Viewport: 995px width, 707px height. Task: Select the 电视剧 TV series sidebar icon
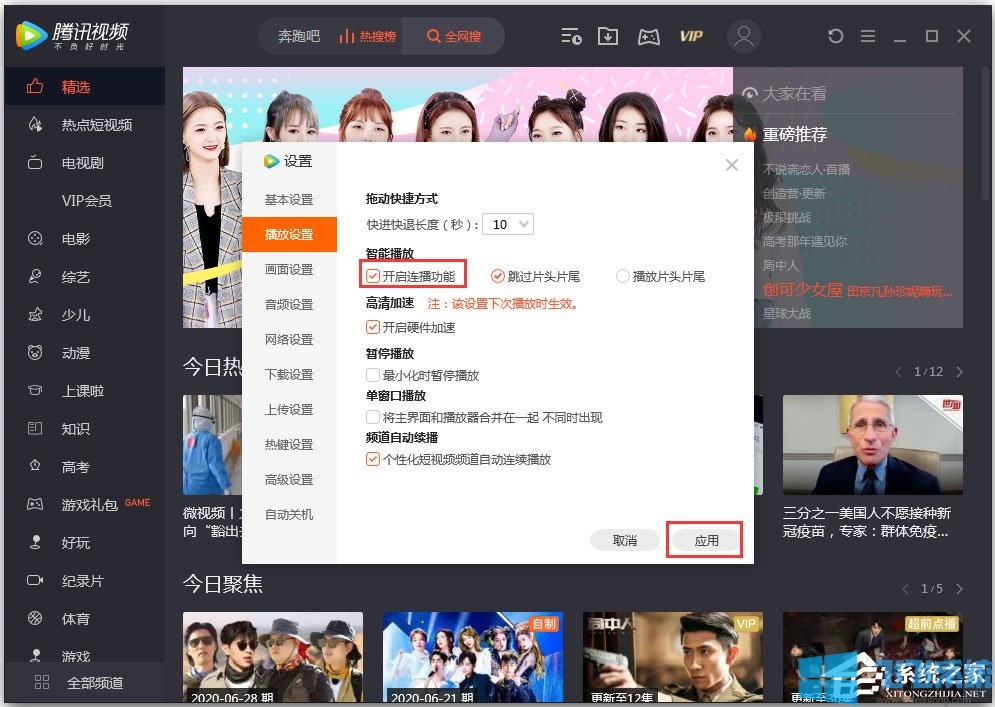(x=60, y=162)
